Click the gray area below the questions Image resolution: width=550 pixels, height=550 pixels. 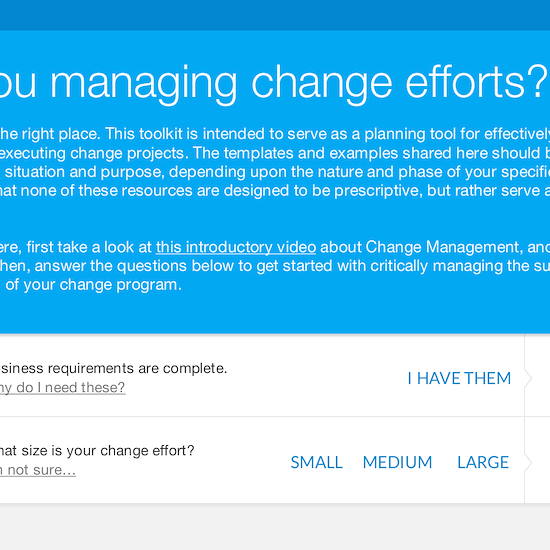(275, 527)
